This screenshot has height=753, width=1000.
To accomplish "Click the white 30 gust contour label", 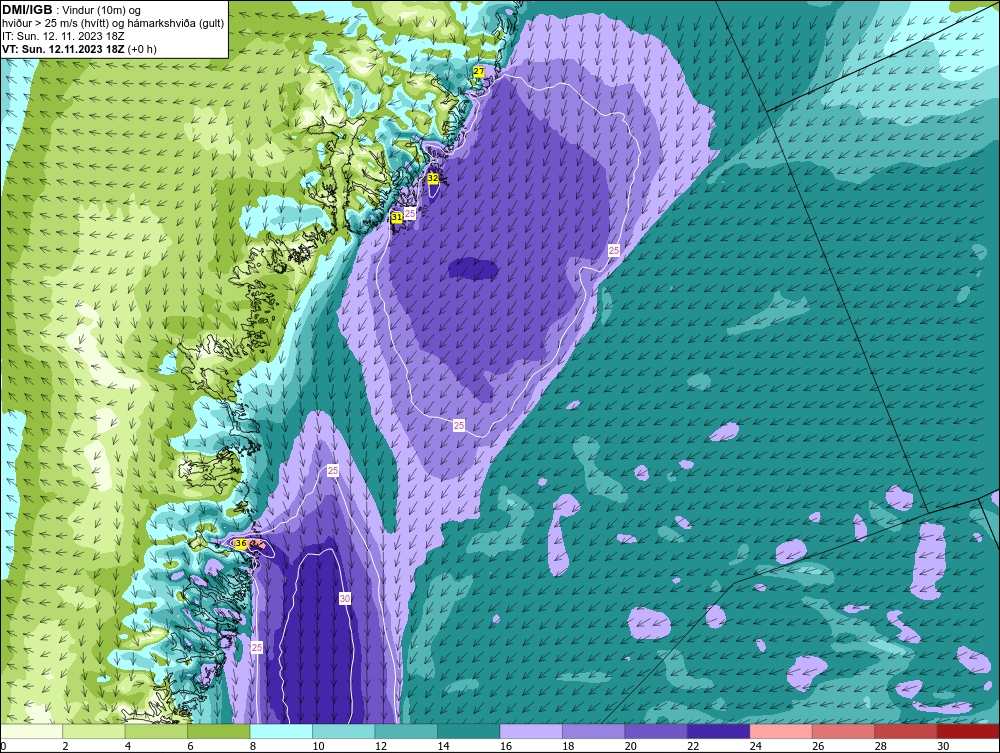I will [344, 599].
